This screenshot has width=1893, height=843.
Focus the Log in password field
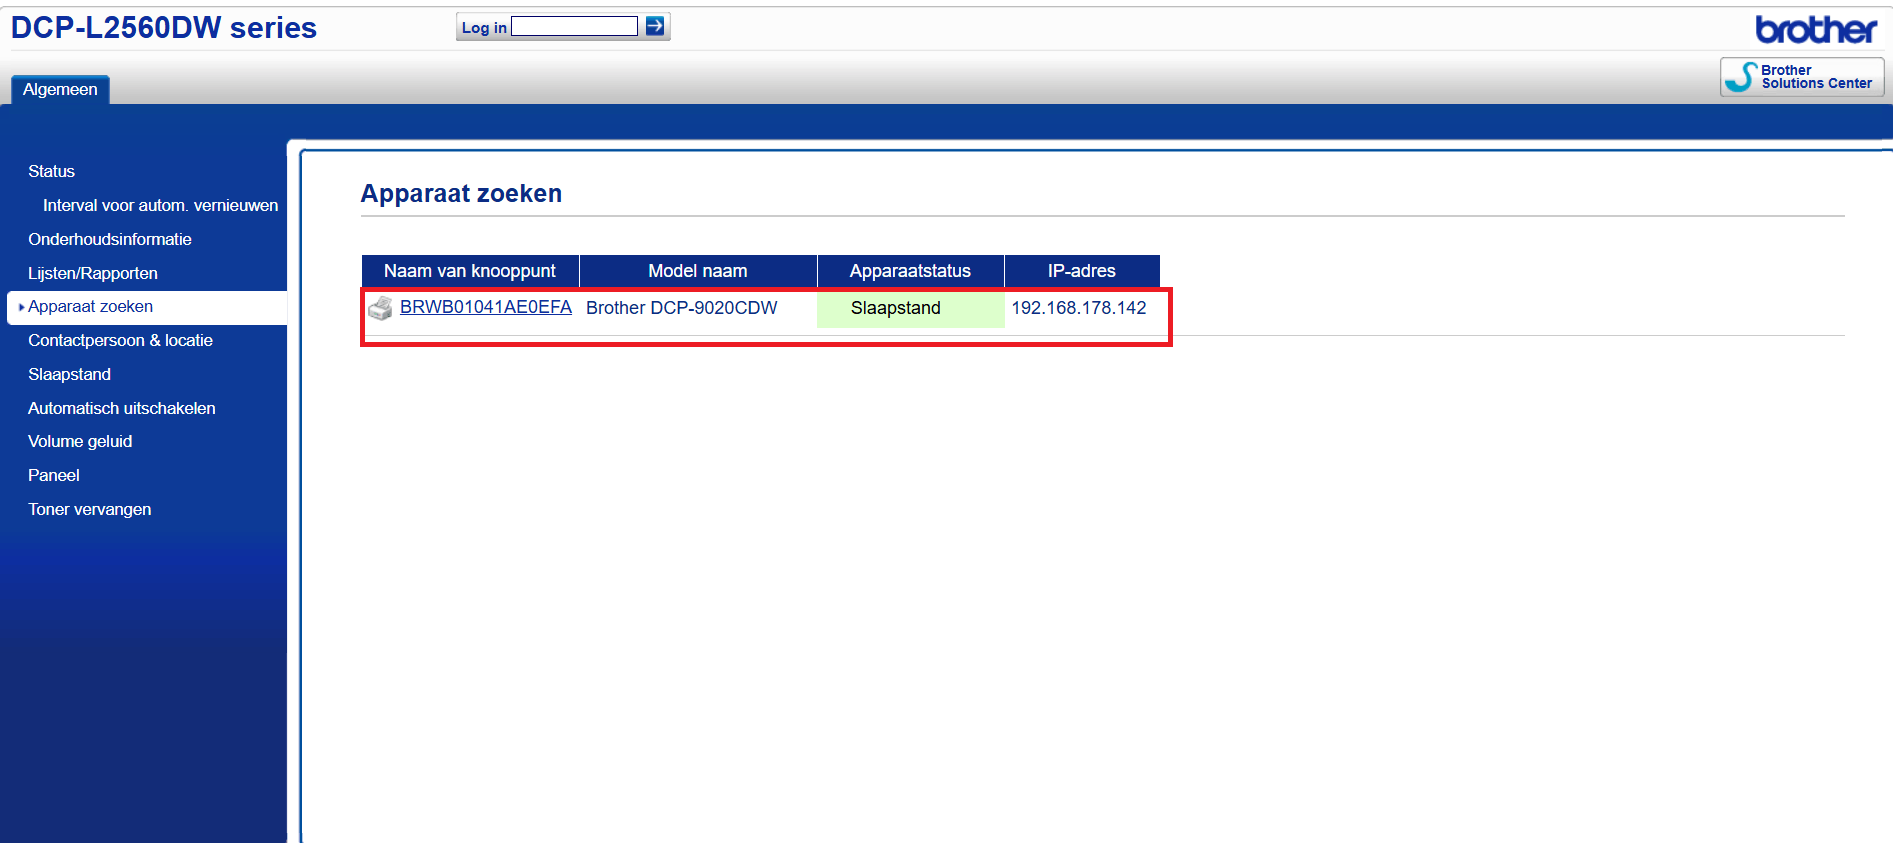point(574,27)
